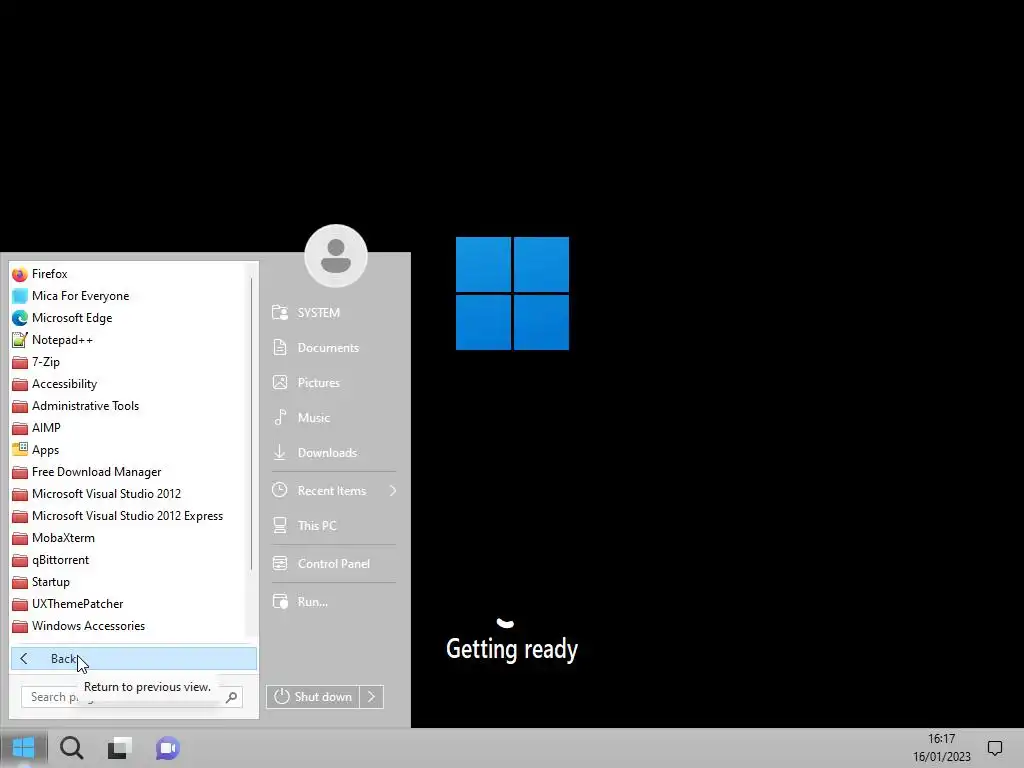This screenshot has width=1024, height=768.
Task: Open the Pictures folder link
Action: [x=334, y=383]
